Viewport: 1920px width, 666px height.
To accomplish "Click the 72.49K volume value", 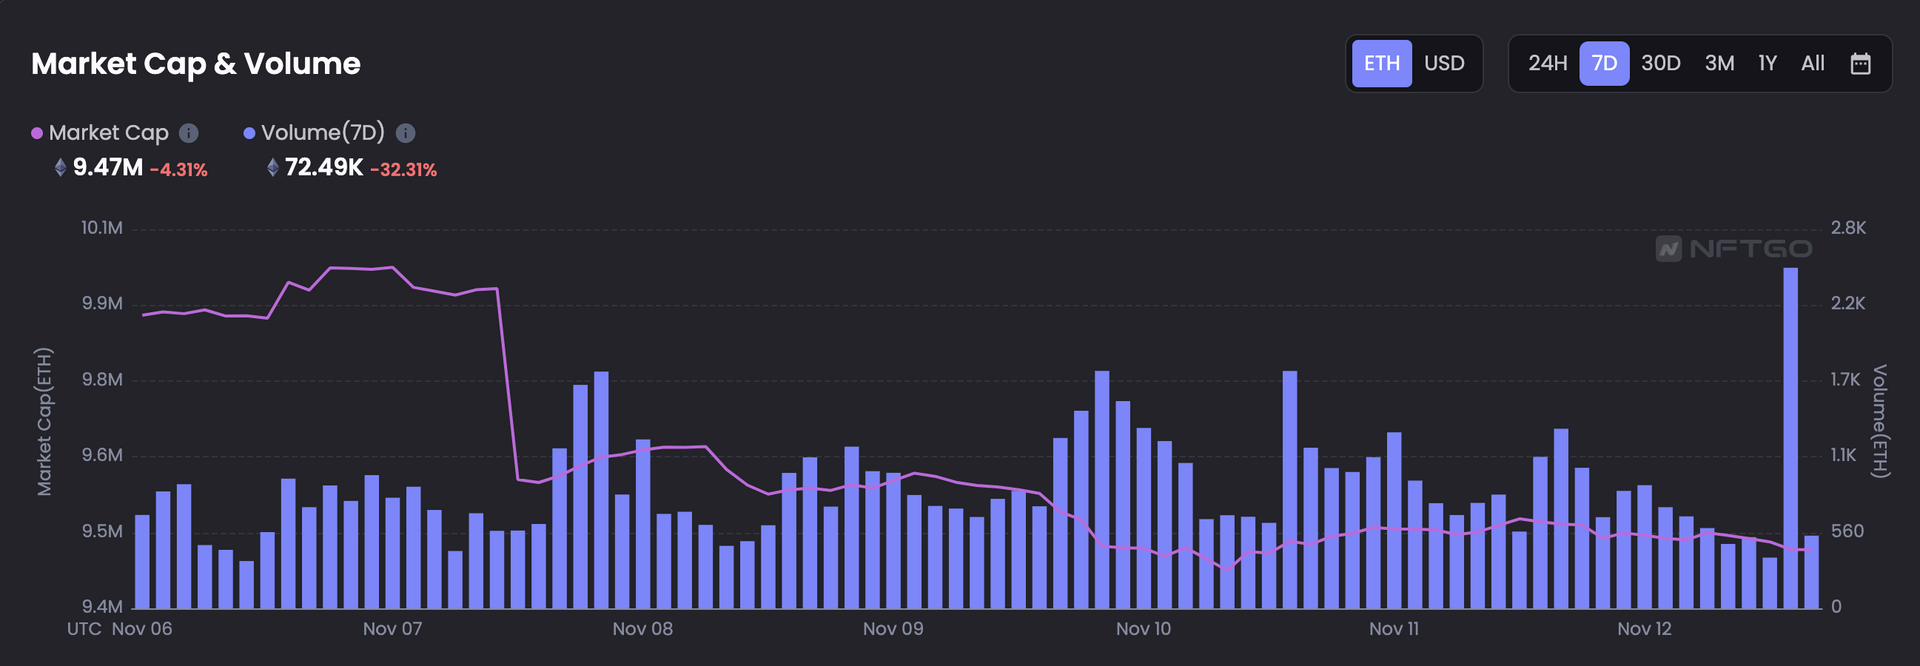I will [x=324, y=168].
